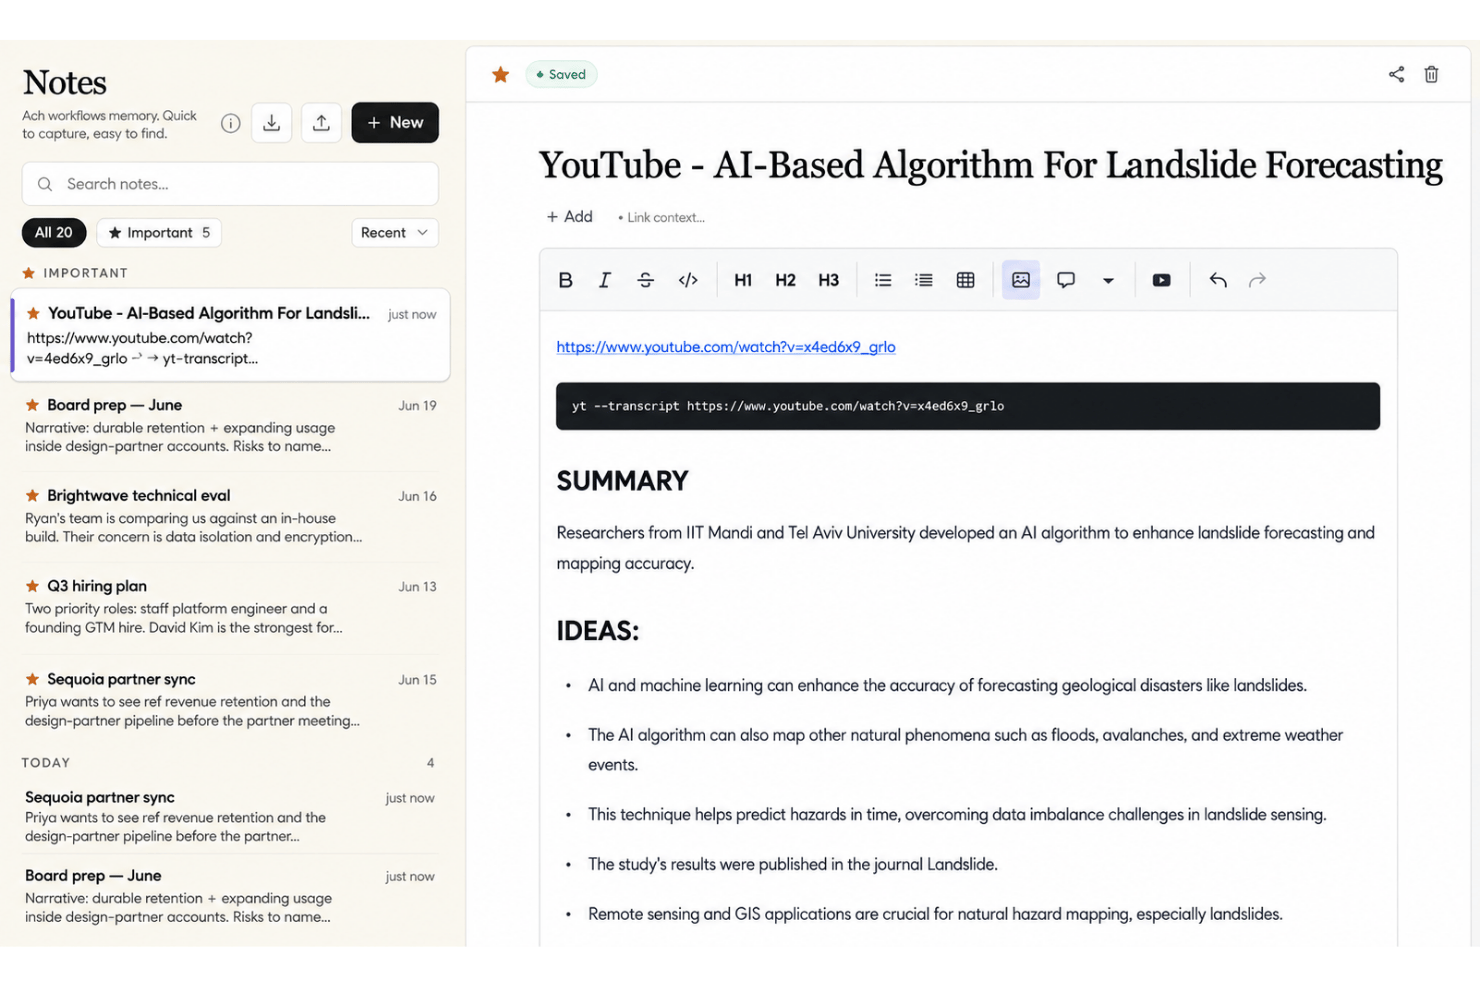Click the + Add tag button
Viewport: 1480px width, 987px height.
tap(570, 217)
